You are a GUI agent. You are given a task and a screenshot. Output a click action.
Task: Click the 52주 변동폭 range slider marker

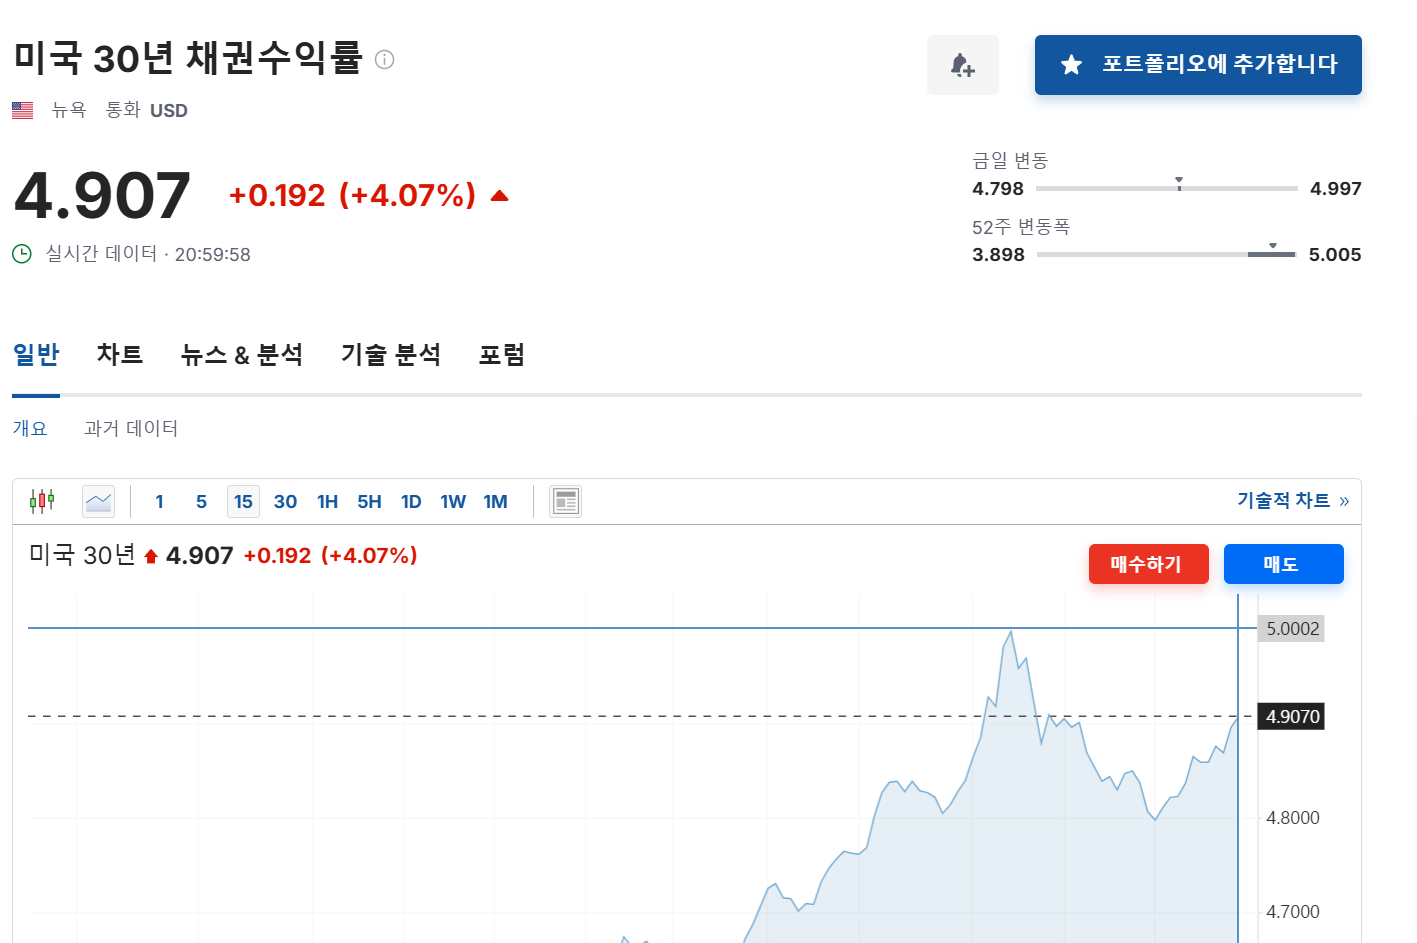[1273, 246]
